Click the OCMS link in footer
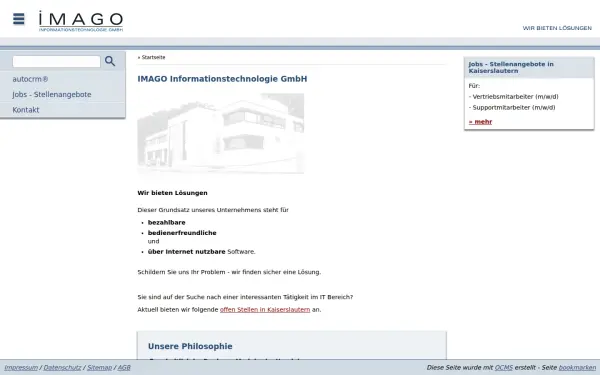 point(504,368)
